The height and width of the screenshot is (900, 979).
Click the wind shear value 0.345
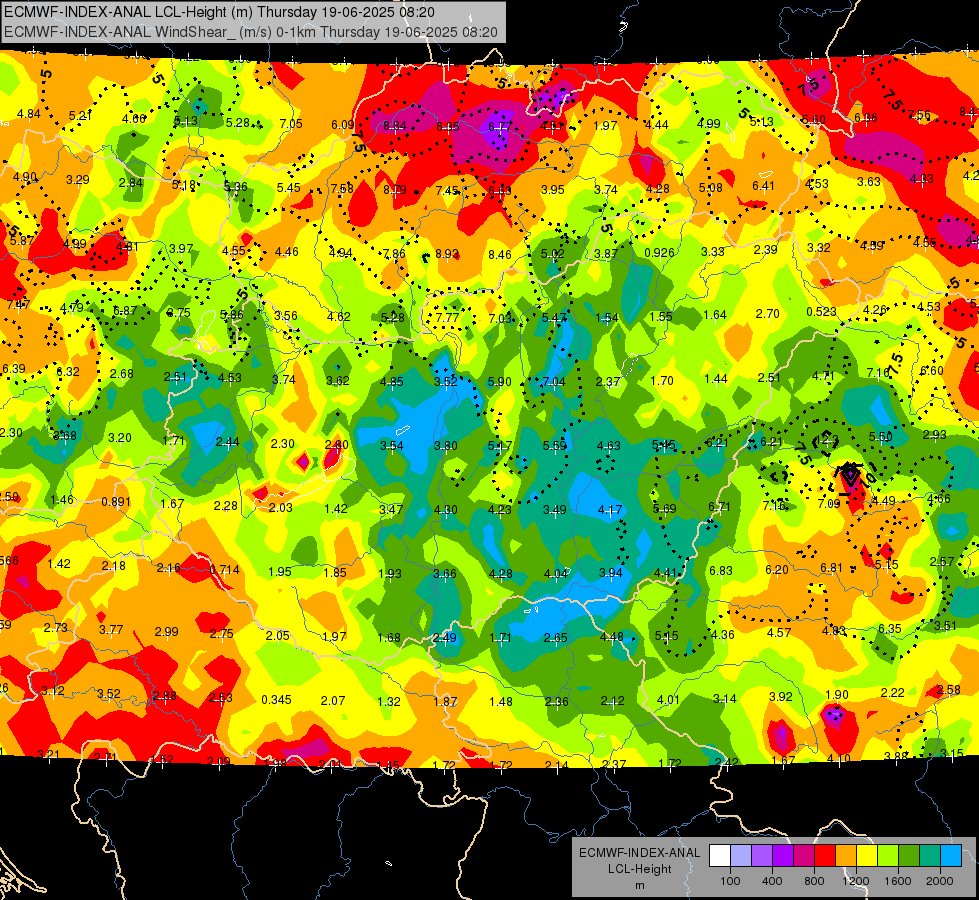276,700
